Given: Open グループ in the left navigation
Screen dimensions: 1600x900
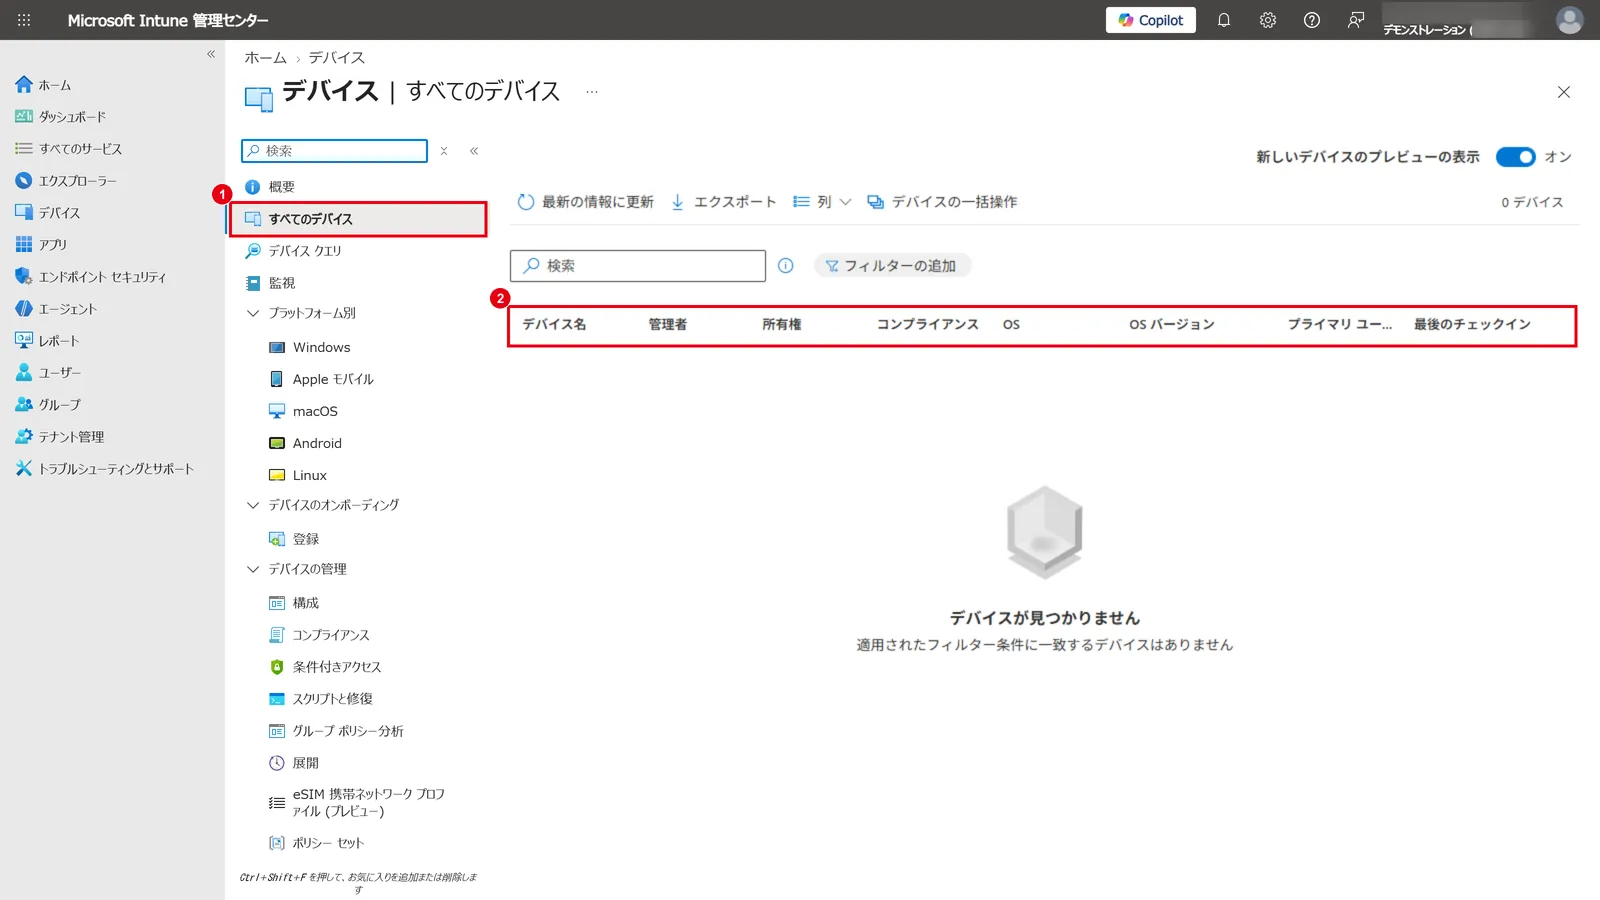Looking at the screenshot, I should [48, 405].
